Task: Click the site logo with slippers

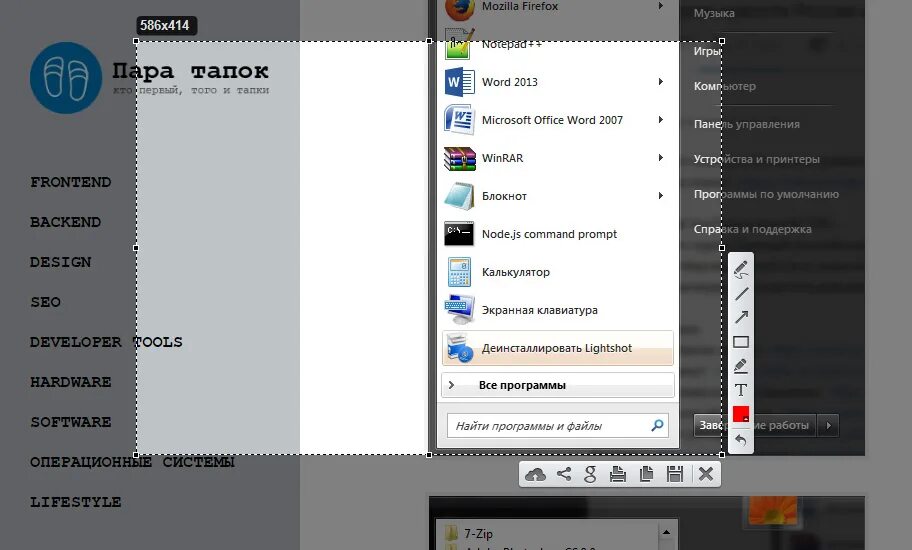Action: point(66,77)
